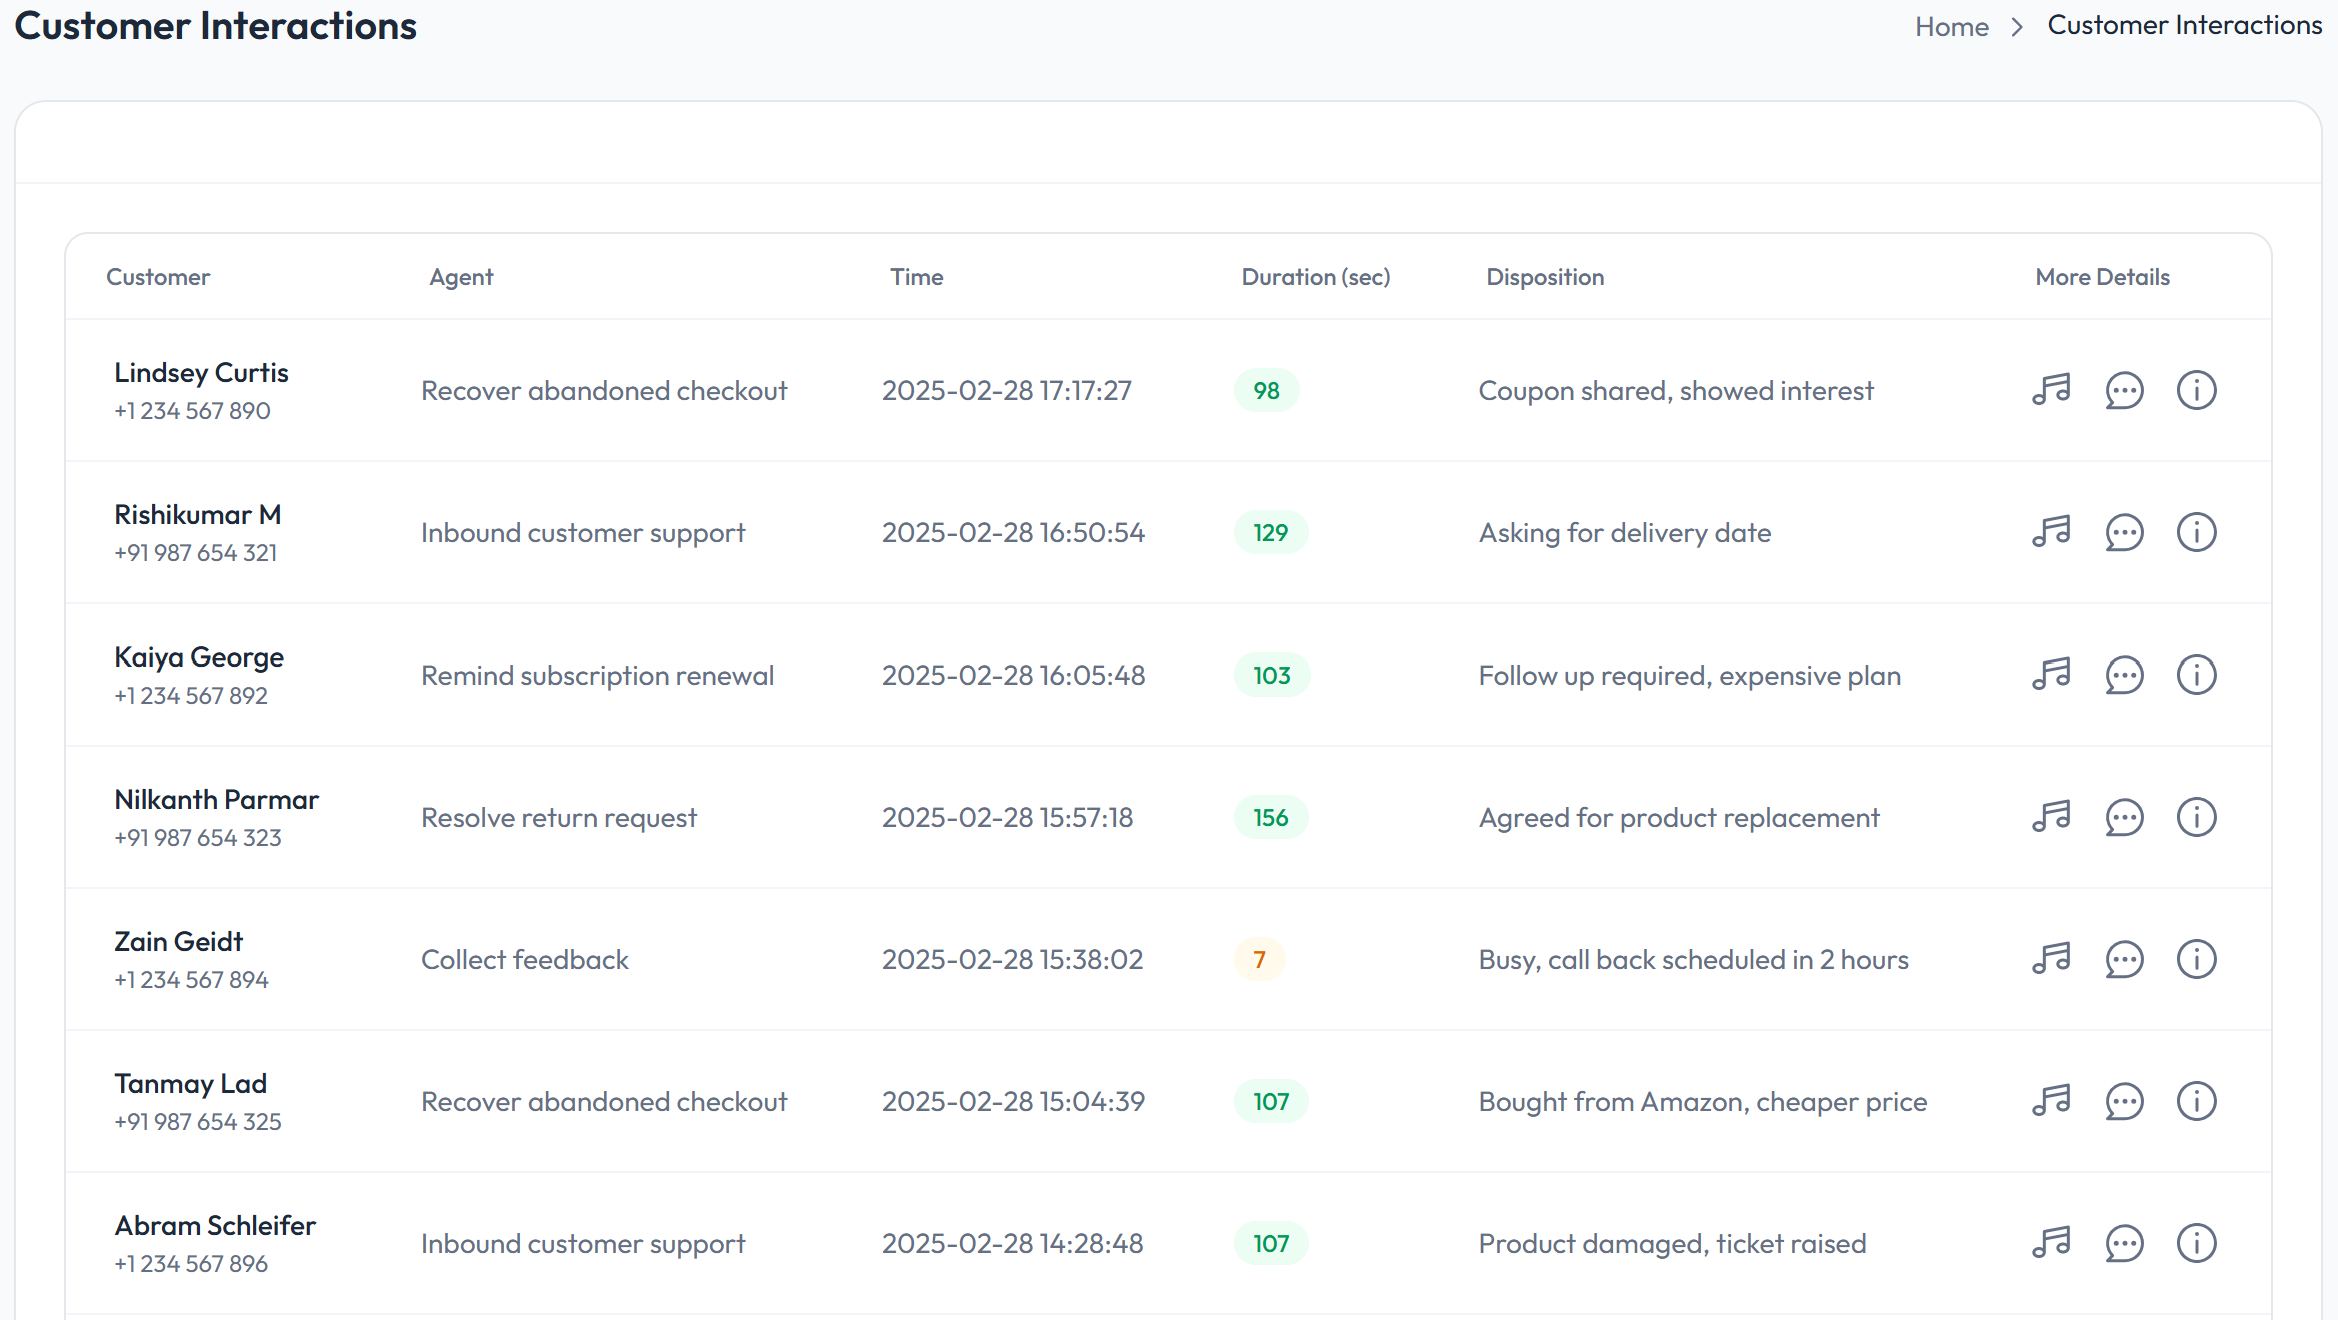Click the Duration (sec) column header
This screenshot has height=1320, width=2338.
click(1315, 277)
